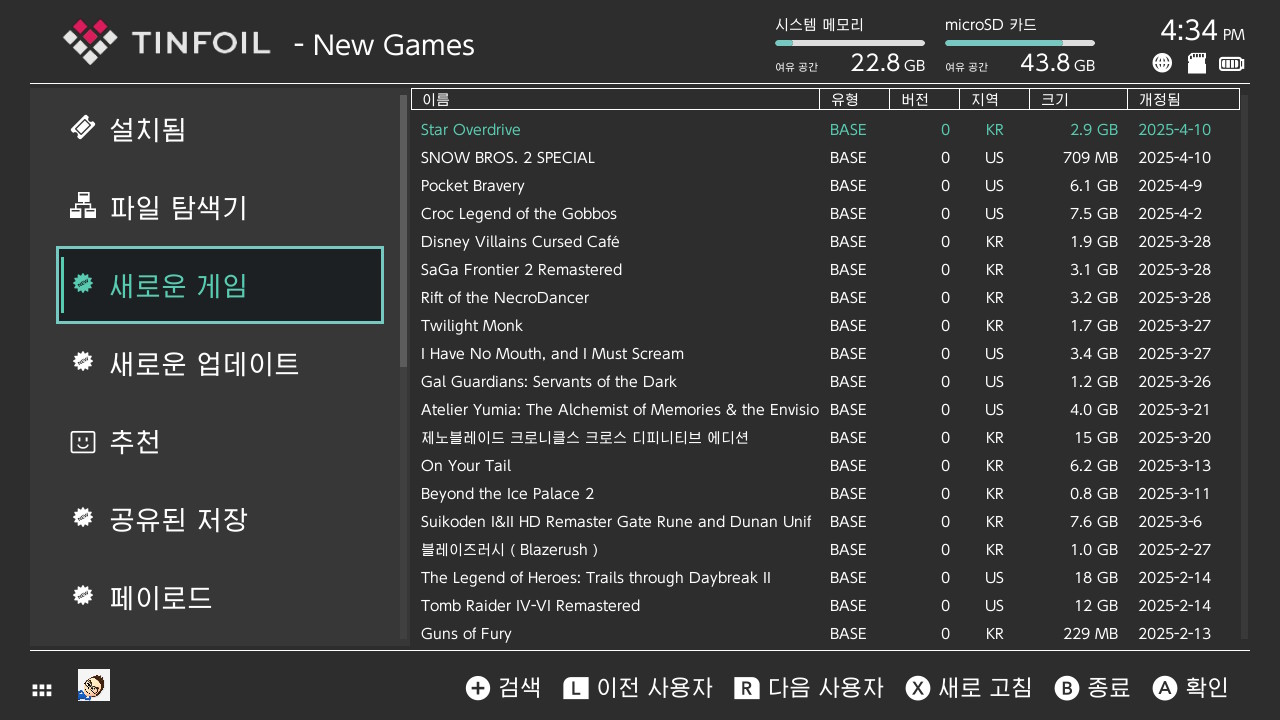Open the 새로운 업데이트 menu section
The height and width of the screenshot is (720, 1280).
click(220, 363)
